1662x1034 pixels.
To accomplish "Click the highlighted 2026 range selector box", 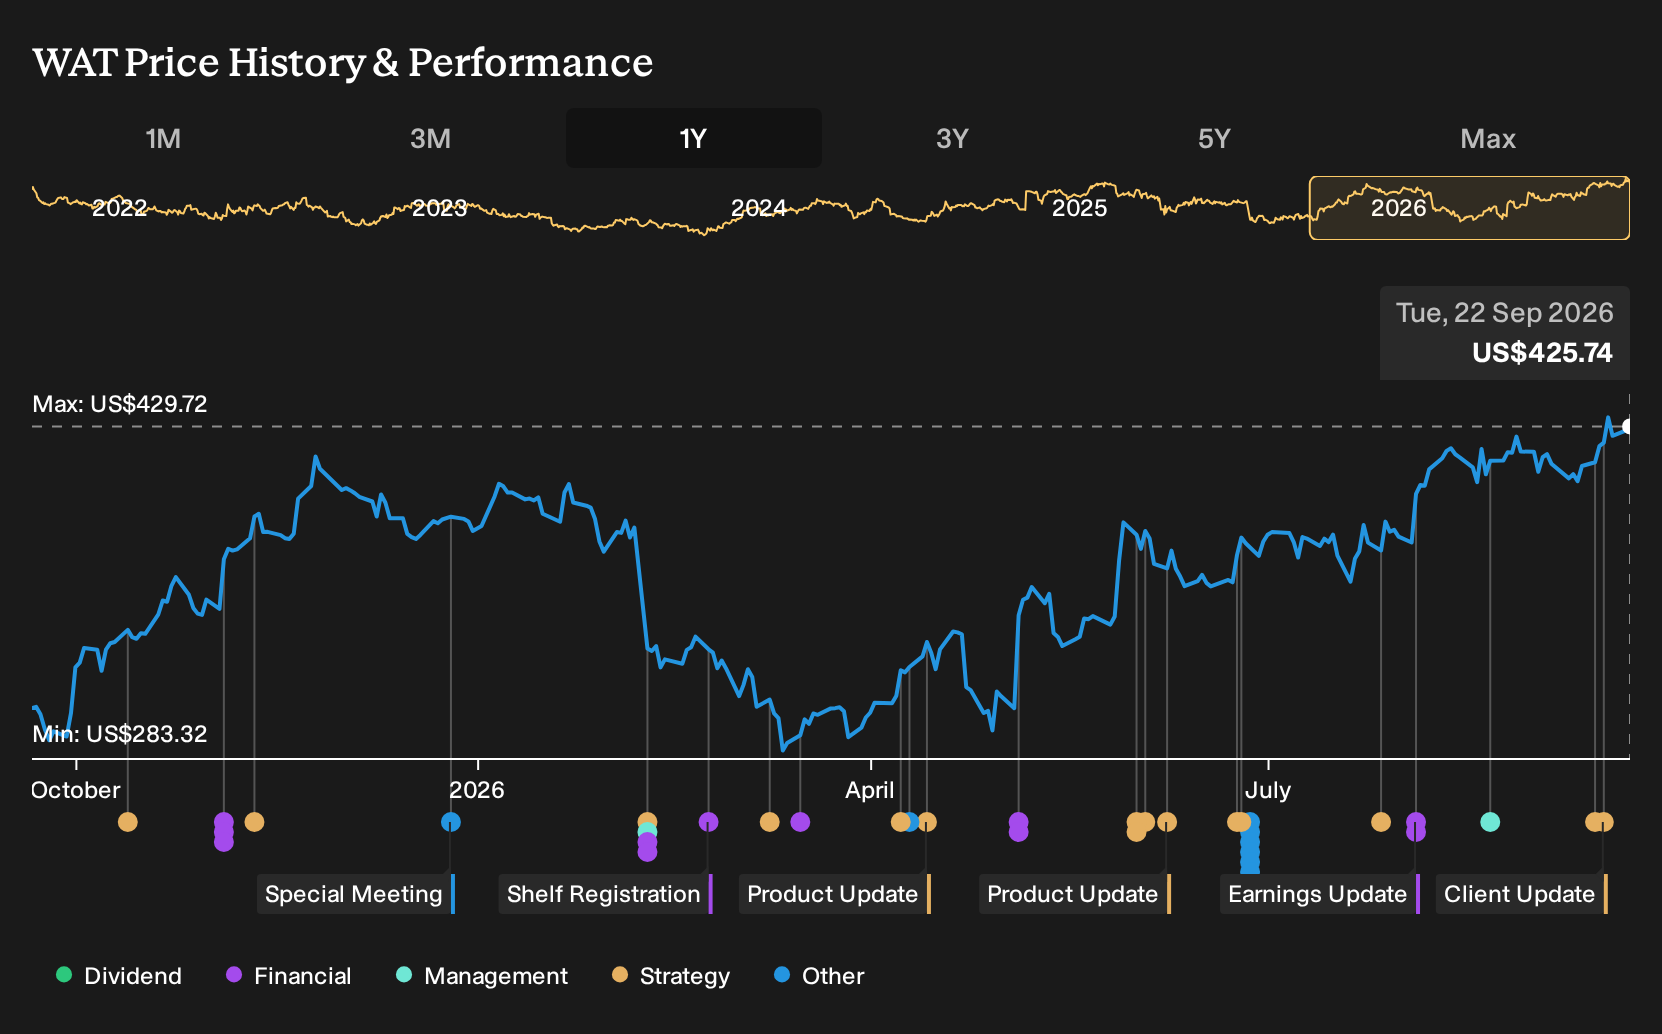I will tap(1469, 208).
